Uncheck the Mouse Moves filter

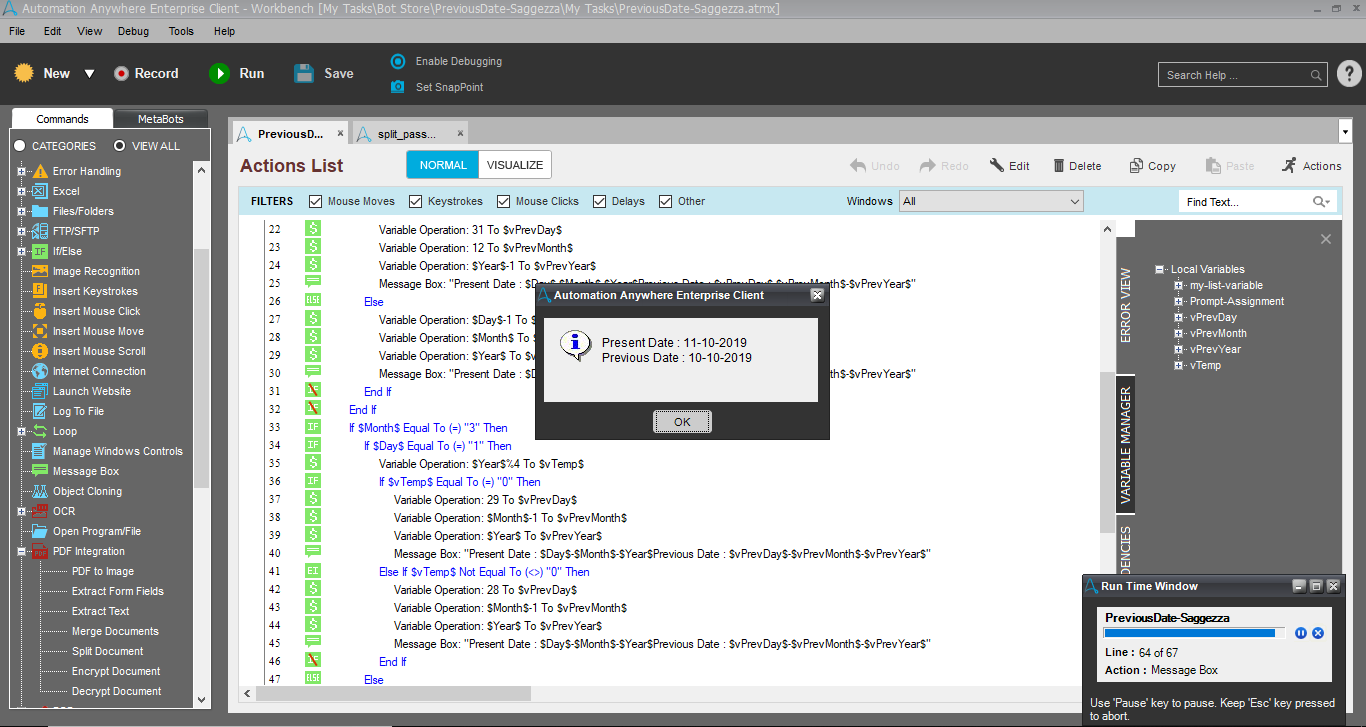(316, 201)
